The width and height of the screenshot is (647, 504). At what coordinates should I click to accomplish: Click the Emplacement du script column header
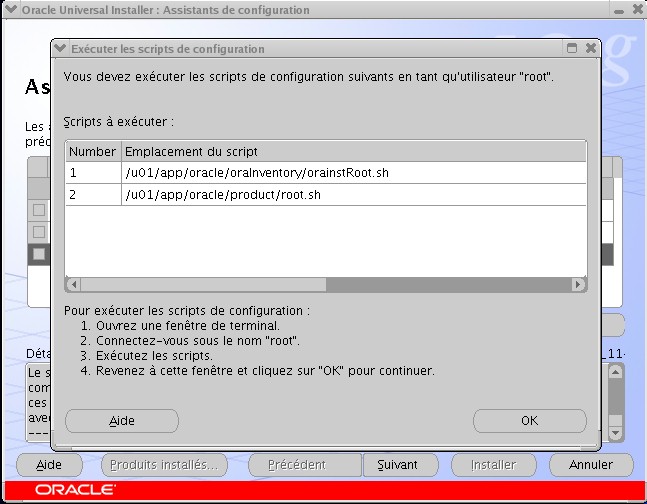pyautogui.click(x=354, y=151)
